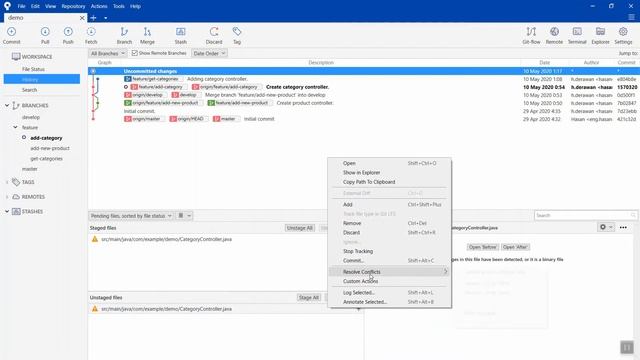This screenshot has height=360, width=640.
Task: Expand the REMOTES section
Action: [7, 197]
